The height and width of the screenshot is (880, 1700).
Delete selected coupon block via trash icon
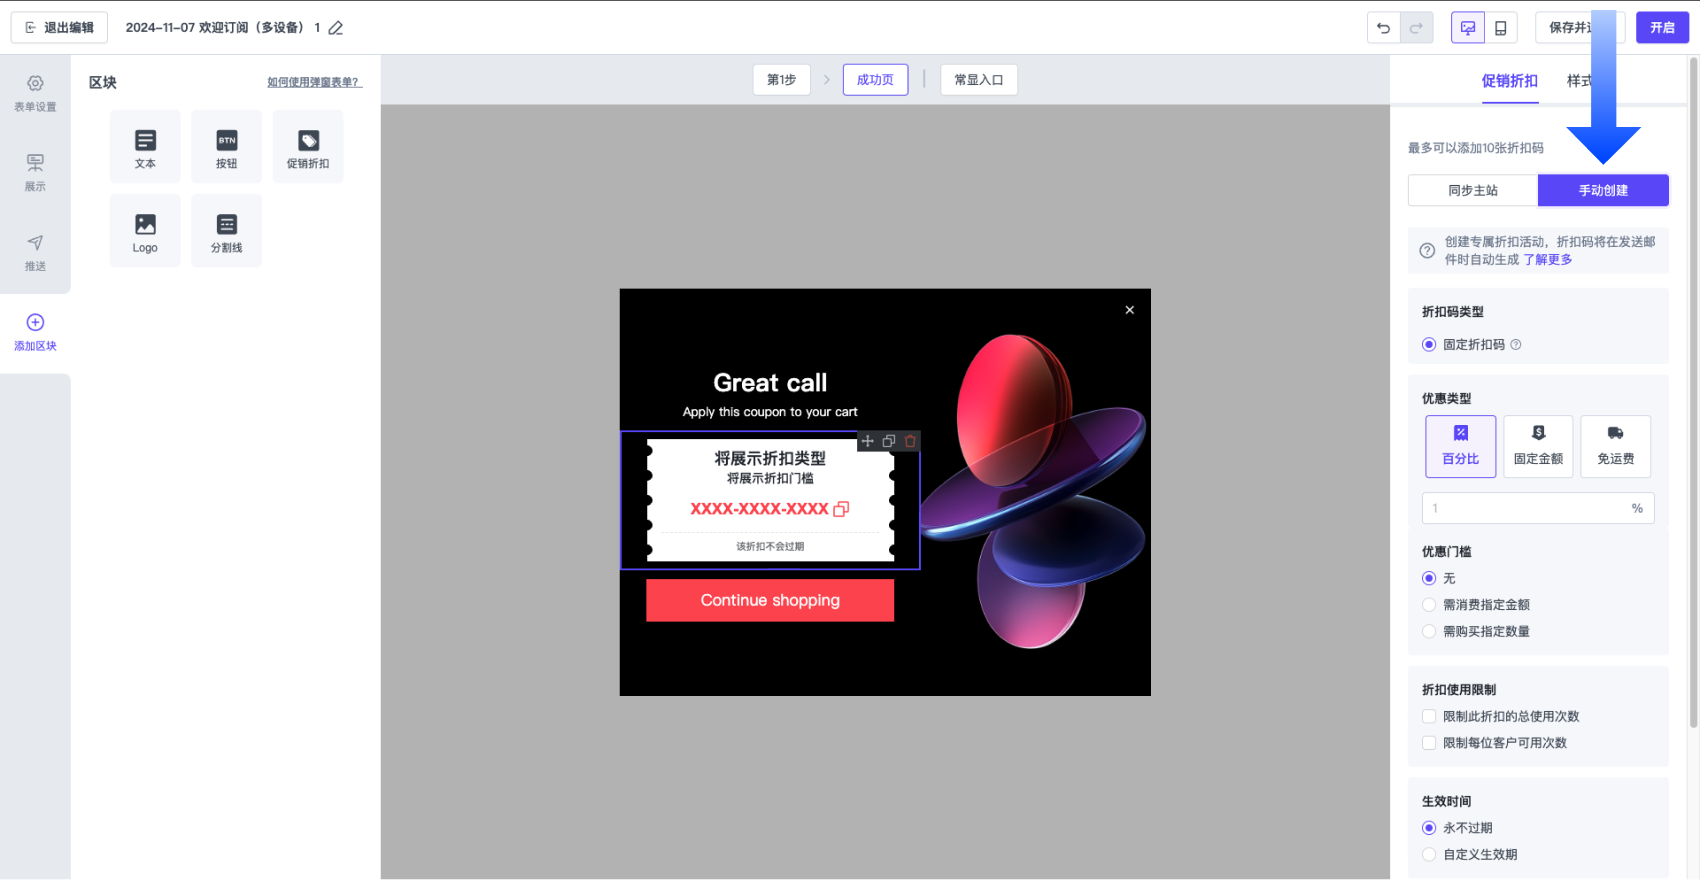coord(910,441)
